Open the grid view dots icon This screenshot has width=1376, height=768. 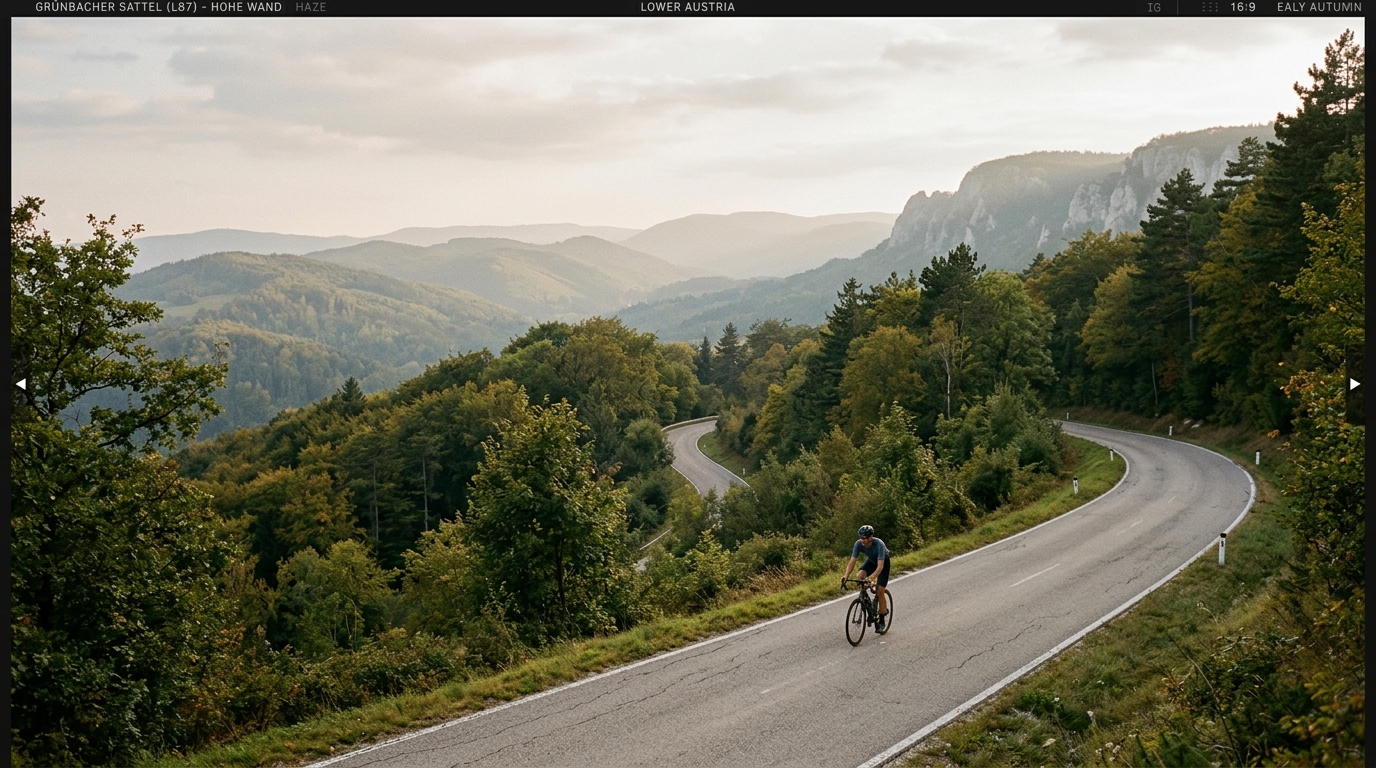(1210, 7)
